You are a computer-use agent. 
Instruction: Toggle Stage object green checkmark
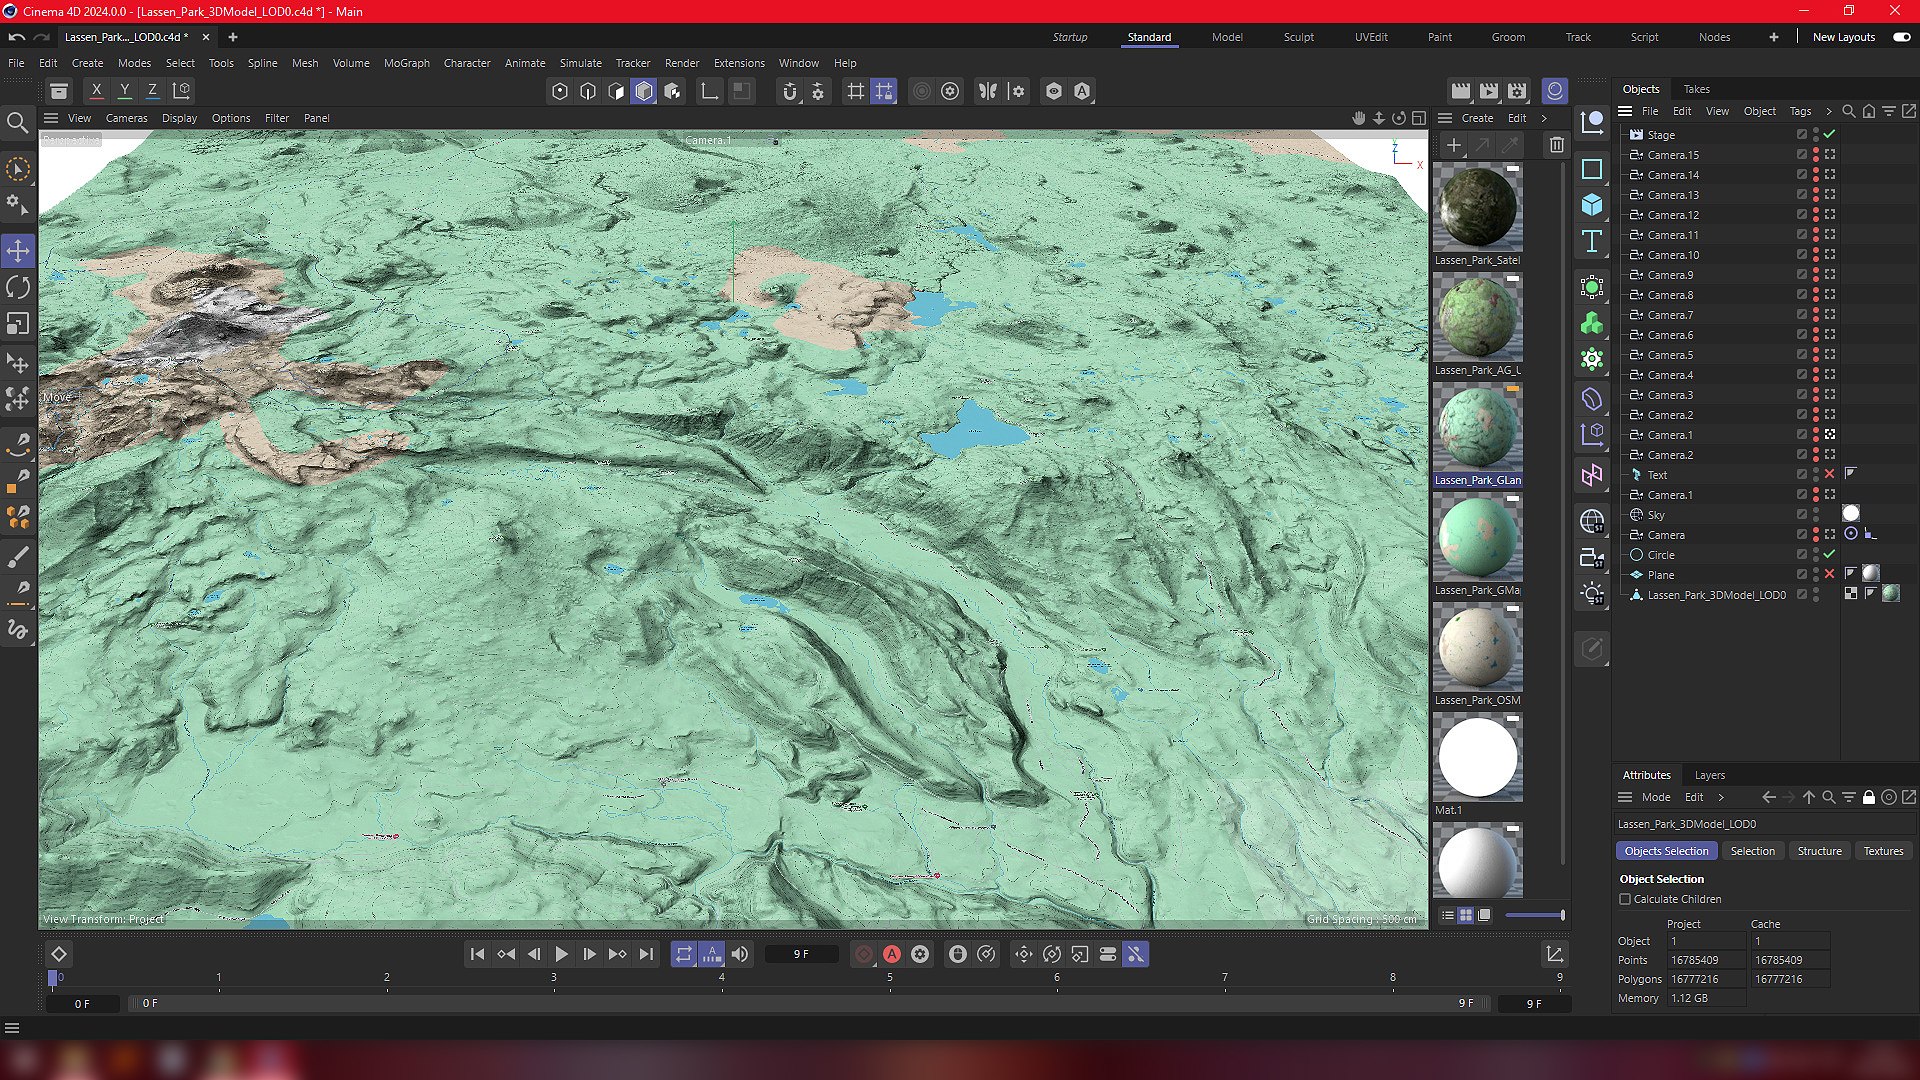point(1829,134)
